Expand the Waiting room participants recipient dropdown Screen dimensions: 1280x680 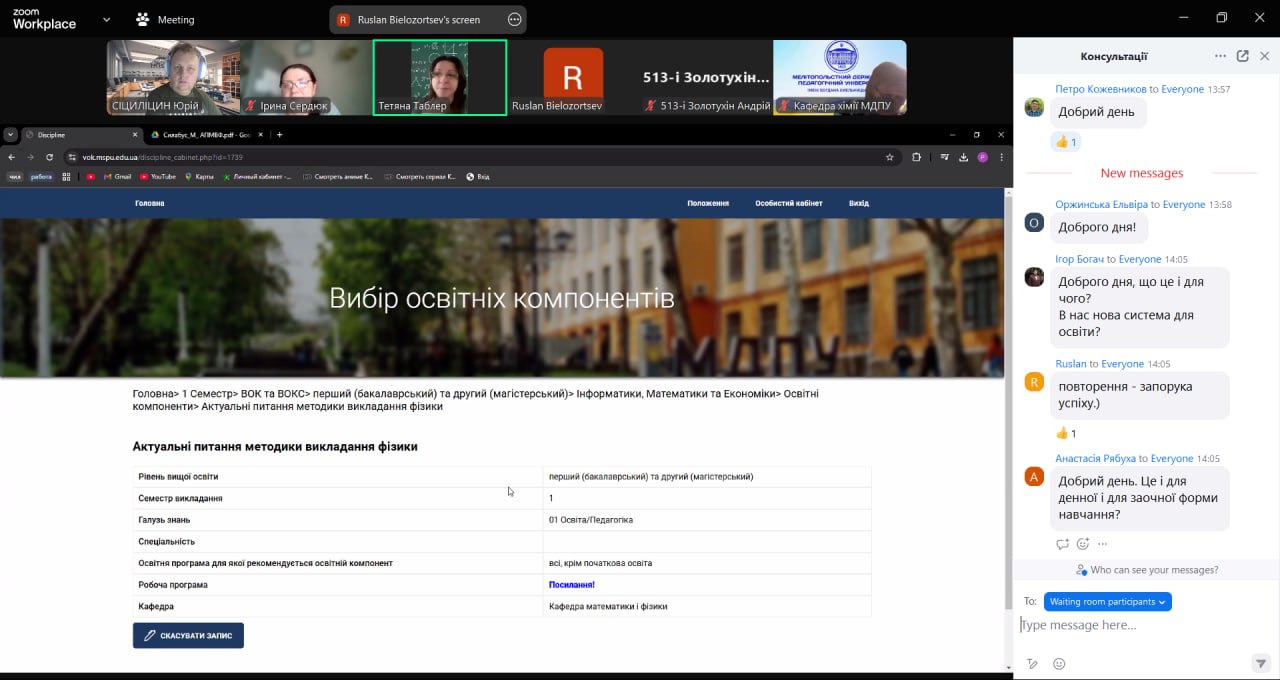coord(1107,602)
